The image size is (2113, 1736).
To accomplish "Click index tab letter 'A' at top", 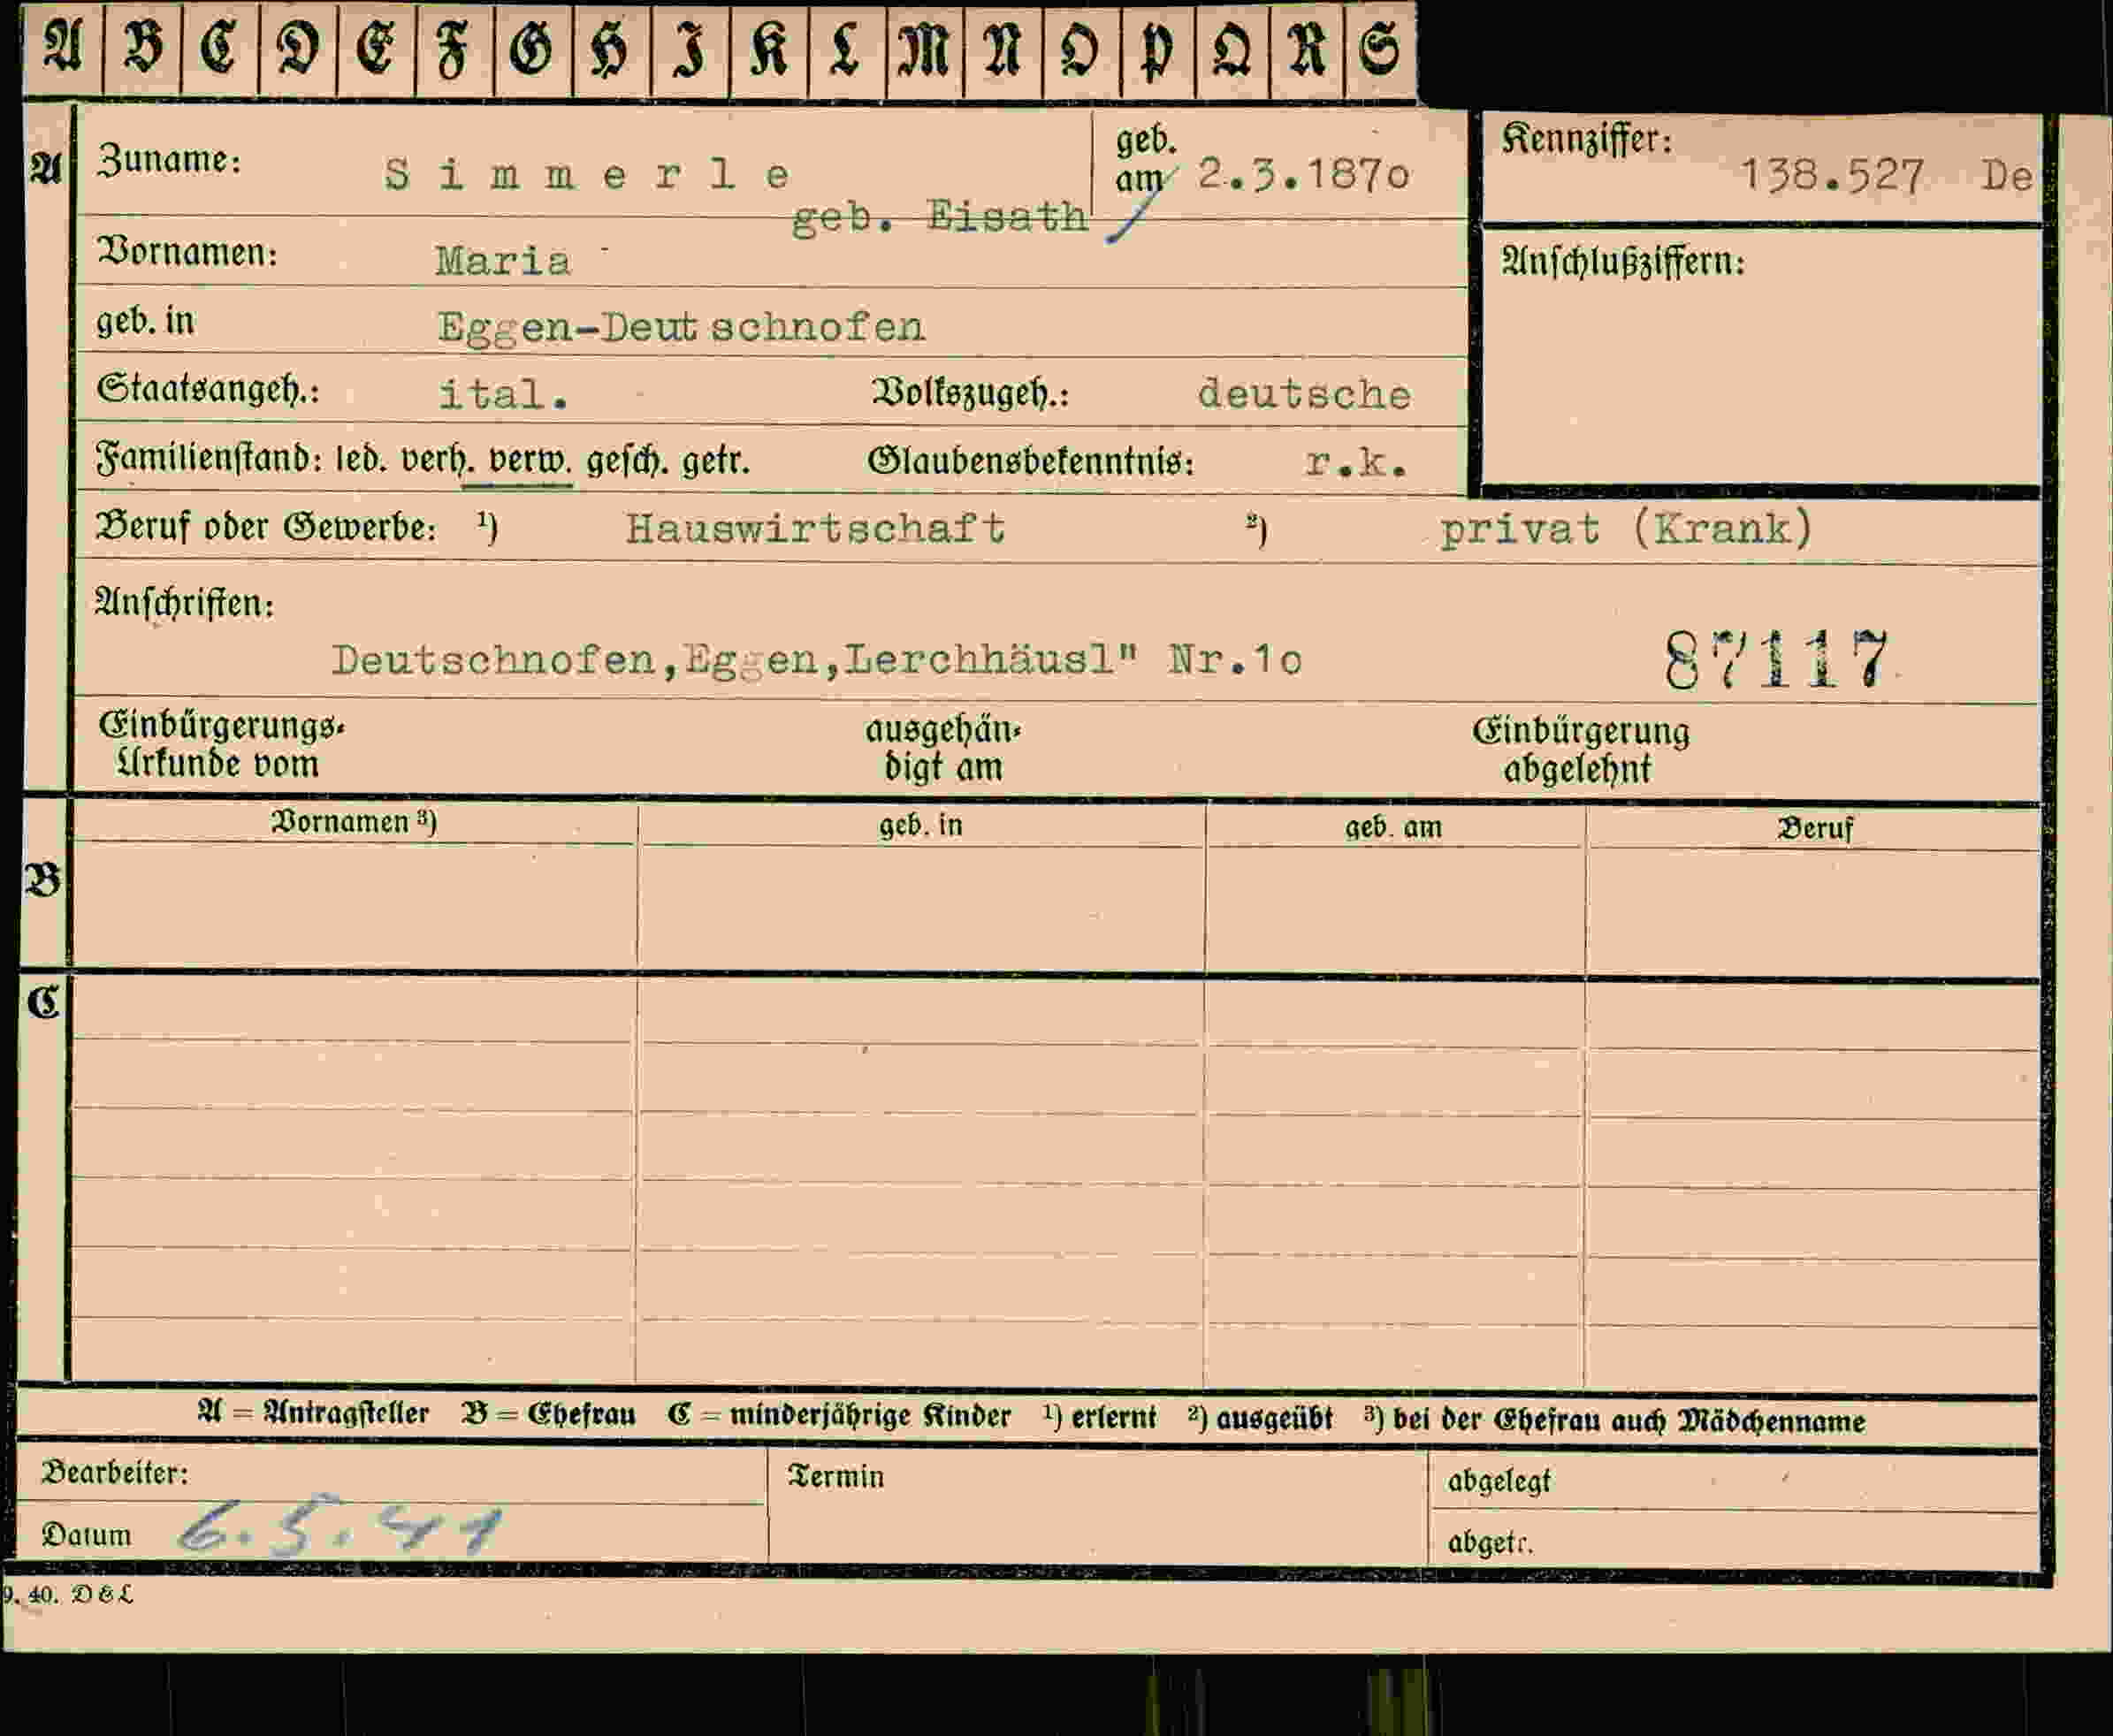I will point(62,47).
